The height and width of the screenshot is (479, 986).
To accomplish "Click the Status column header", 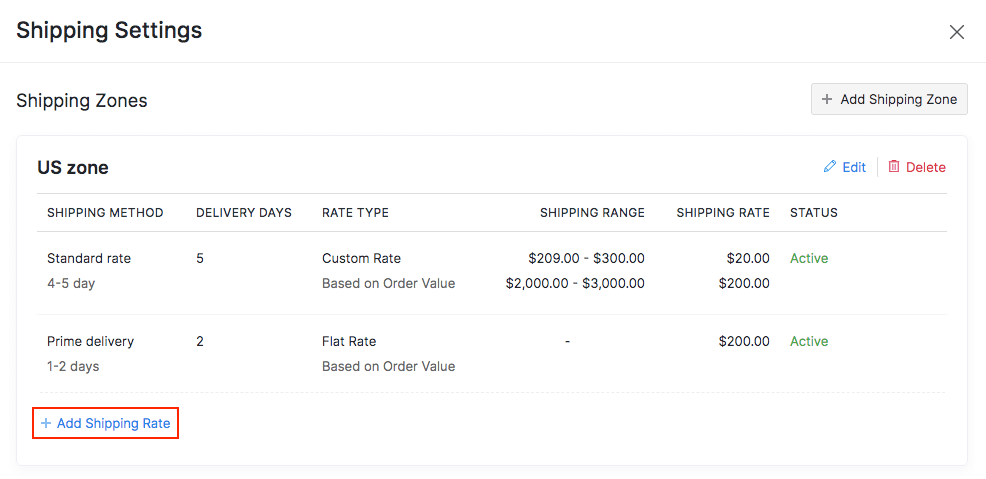I will tap(814, 213).
